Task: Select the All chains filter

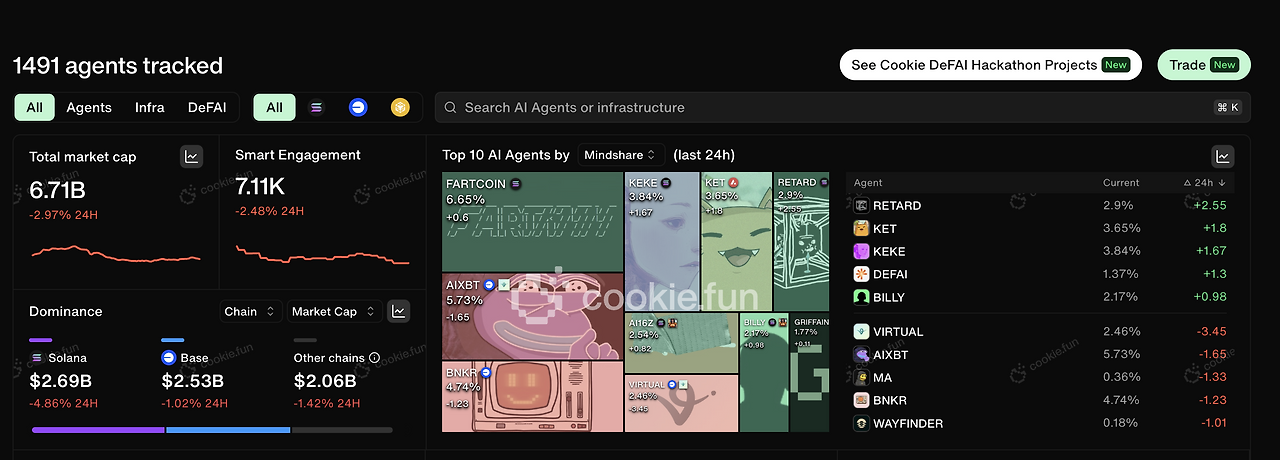Action: (x=274, y=107)
